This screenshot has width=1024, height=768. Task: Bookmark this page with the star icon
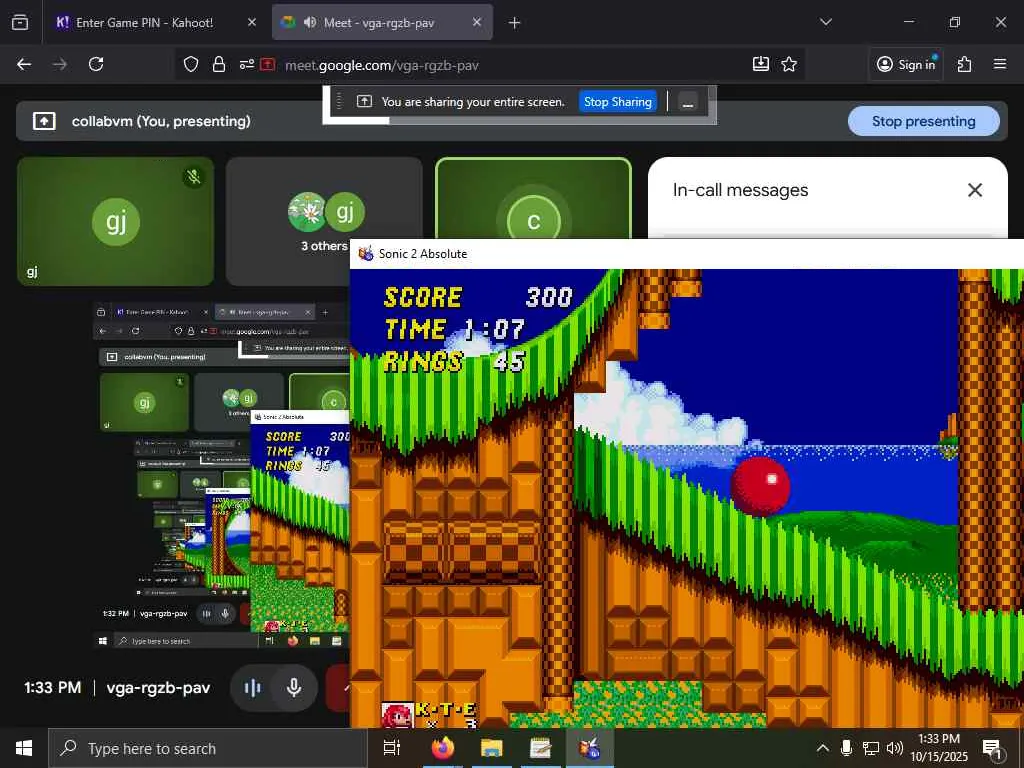click(x=789, y=64)
